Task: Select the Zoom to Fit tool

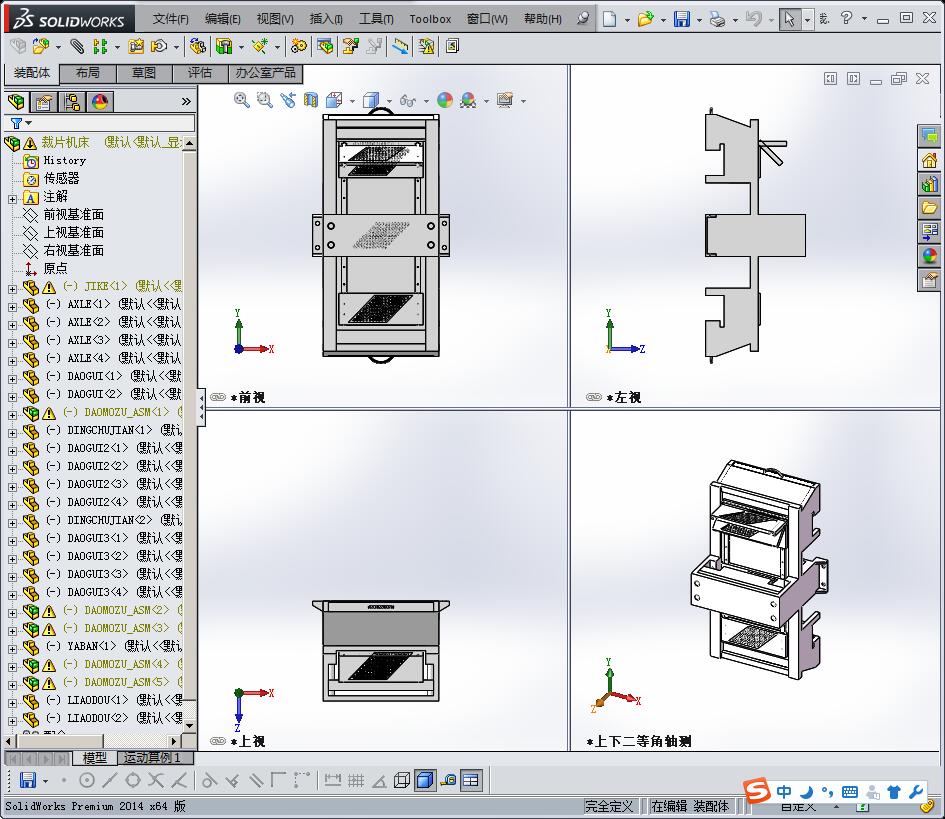Action: click(240, 100)
